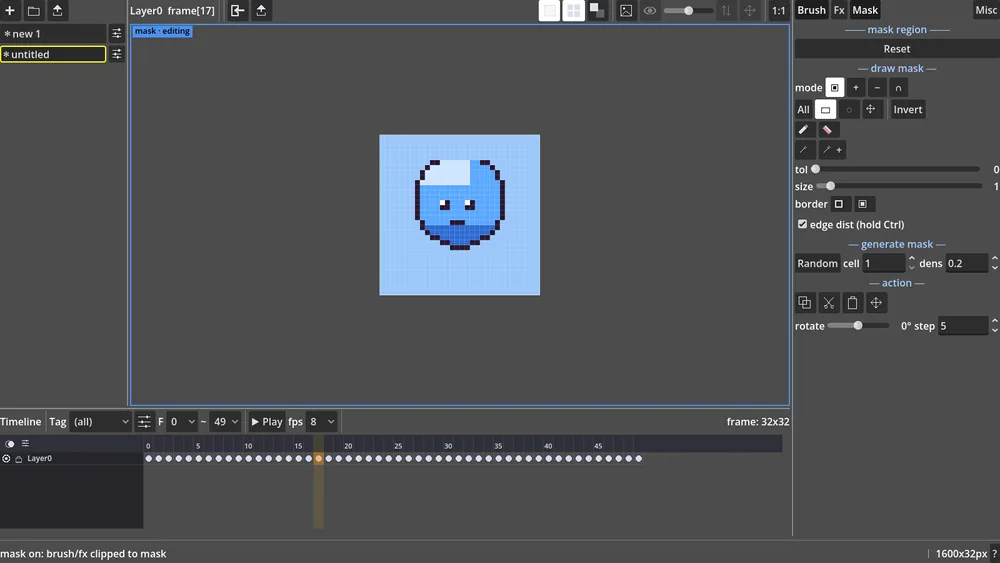Click the rotate step input field

962,326
